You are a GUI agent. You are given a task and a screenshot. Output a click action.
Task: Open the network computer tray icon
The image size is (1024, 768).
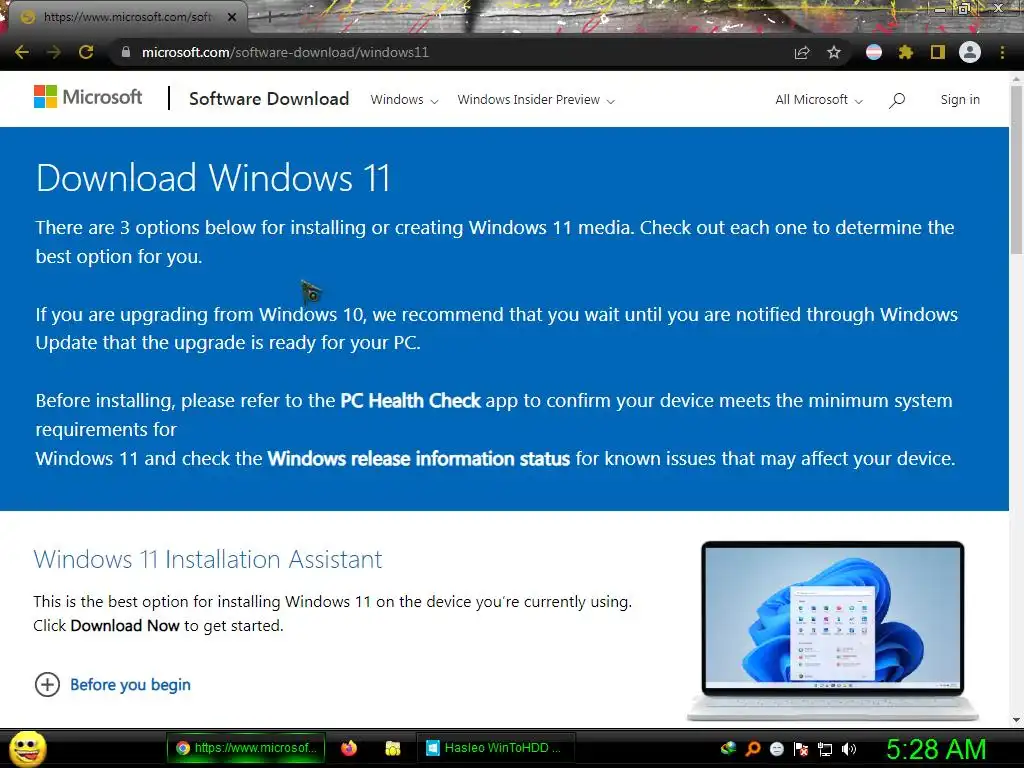pos(825,749)
